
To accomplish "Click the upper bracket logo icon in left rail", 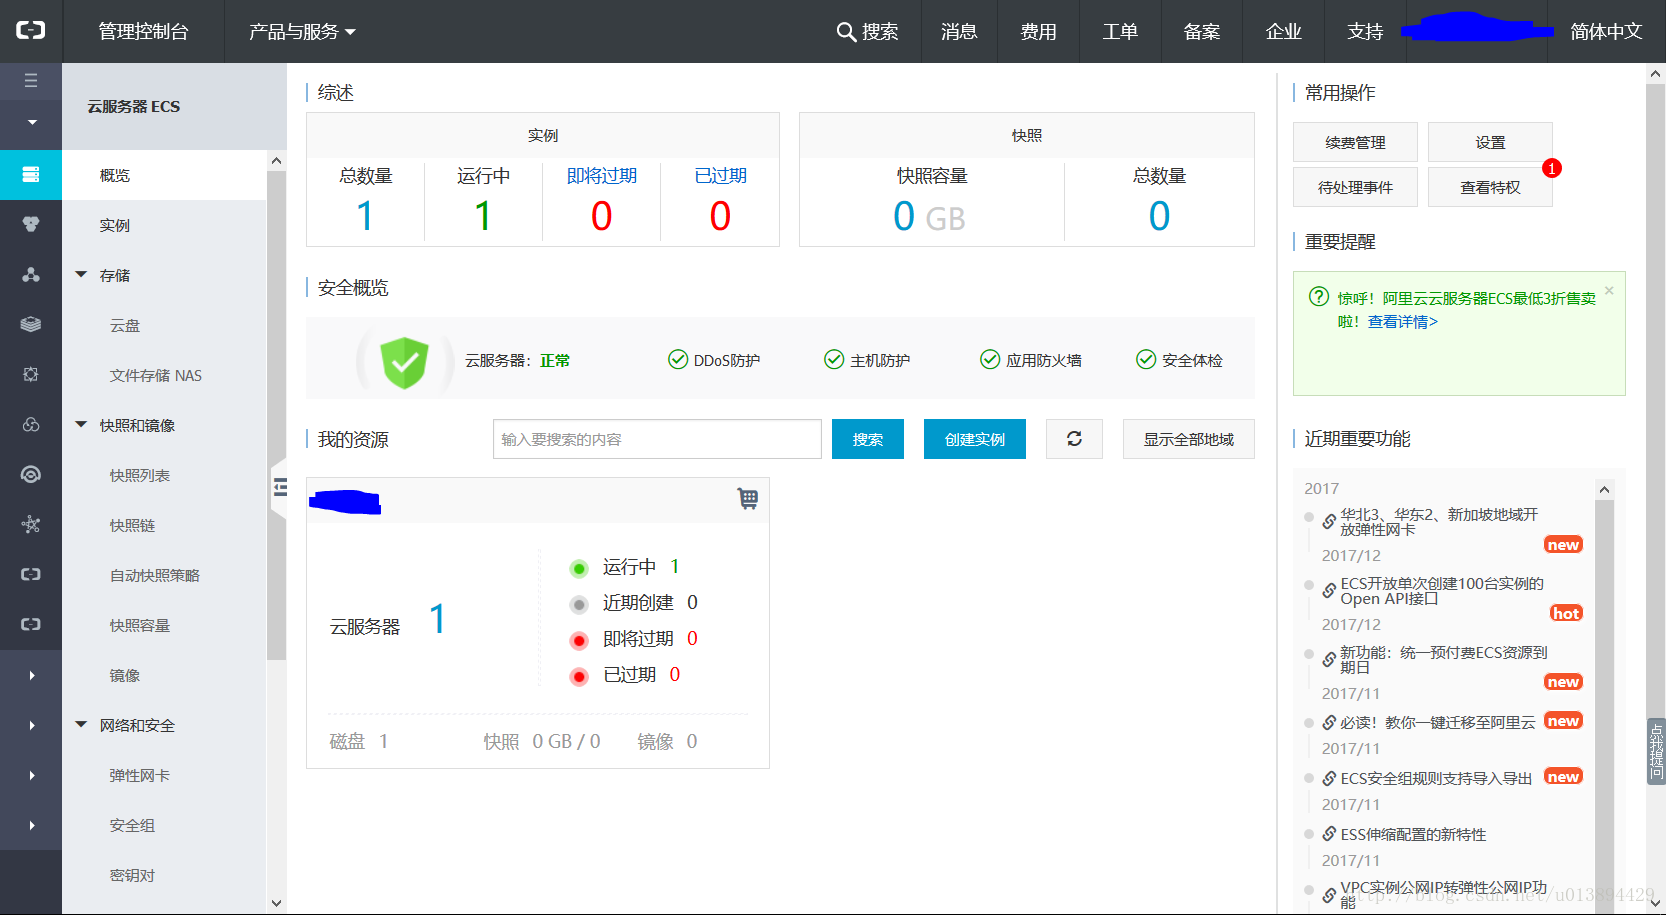I will coord(31,574).
